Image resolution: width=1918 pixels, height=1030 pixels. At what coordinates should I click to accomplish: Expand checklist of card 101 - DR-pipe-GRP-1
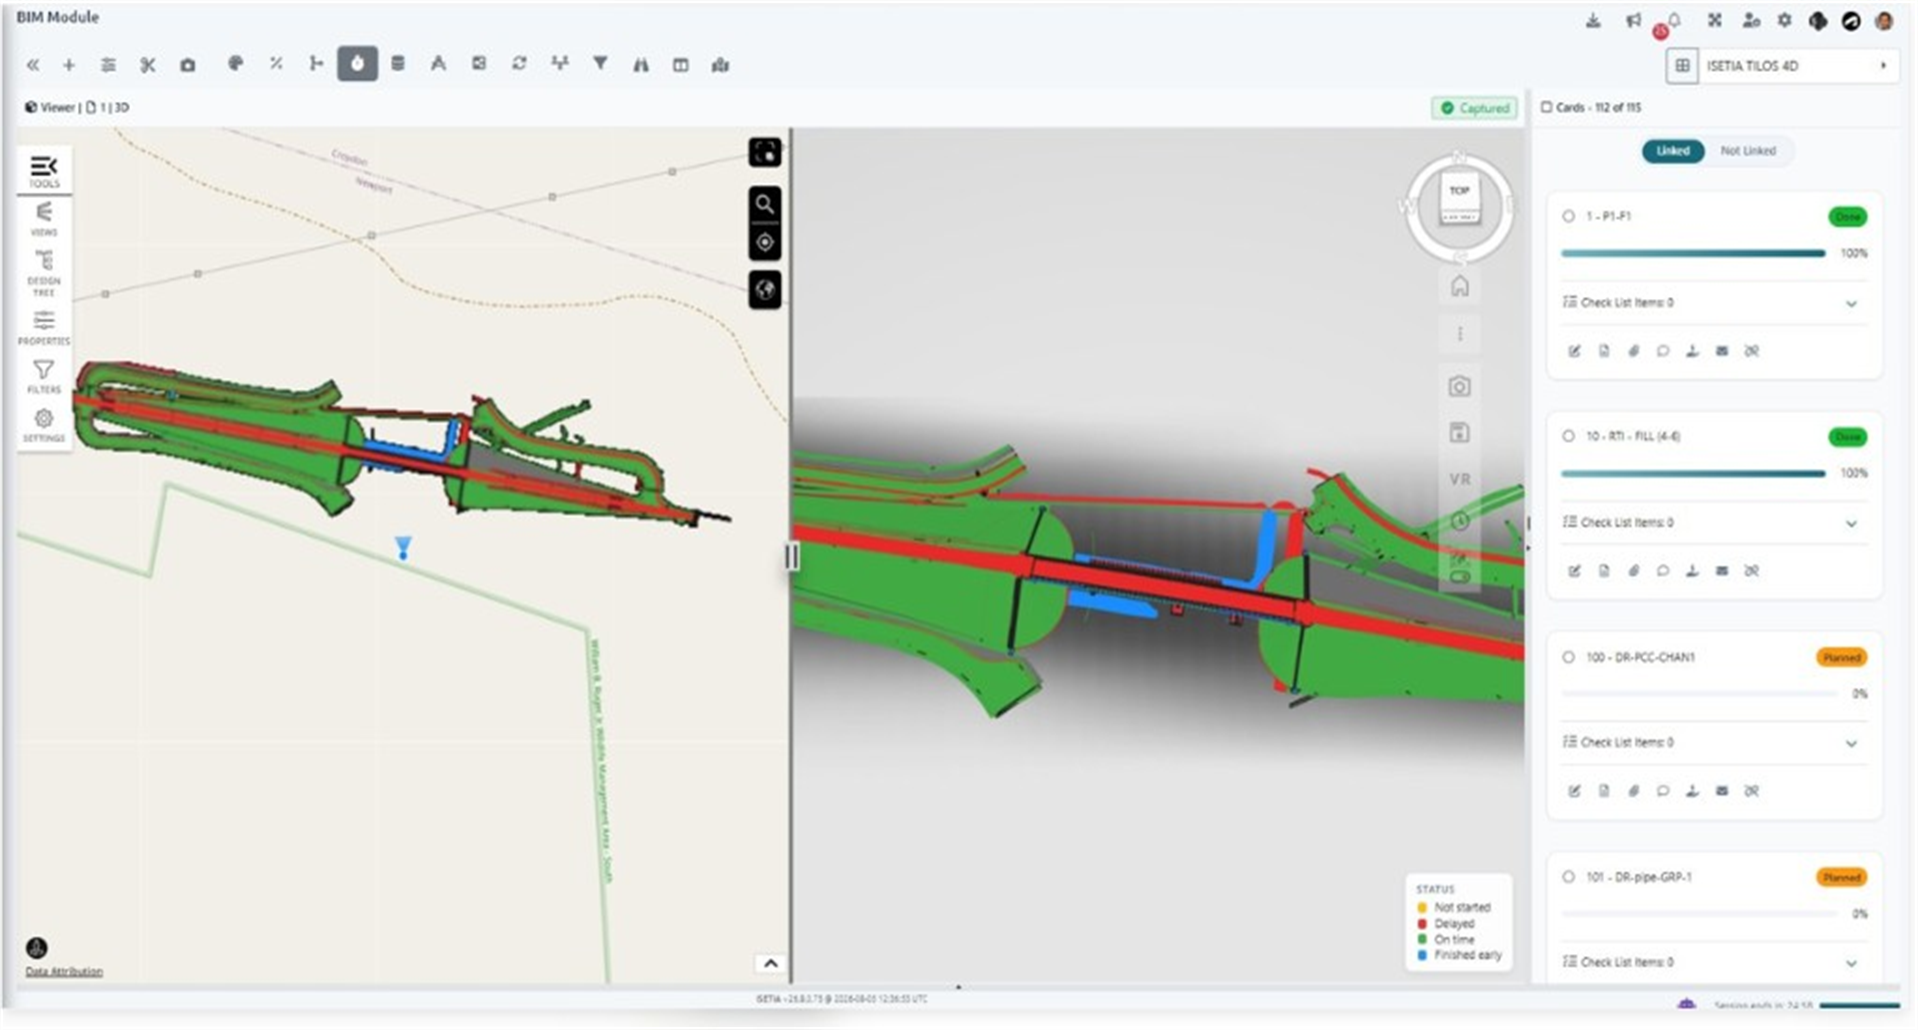tap(1851, 963)
